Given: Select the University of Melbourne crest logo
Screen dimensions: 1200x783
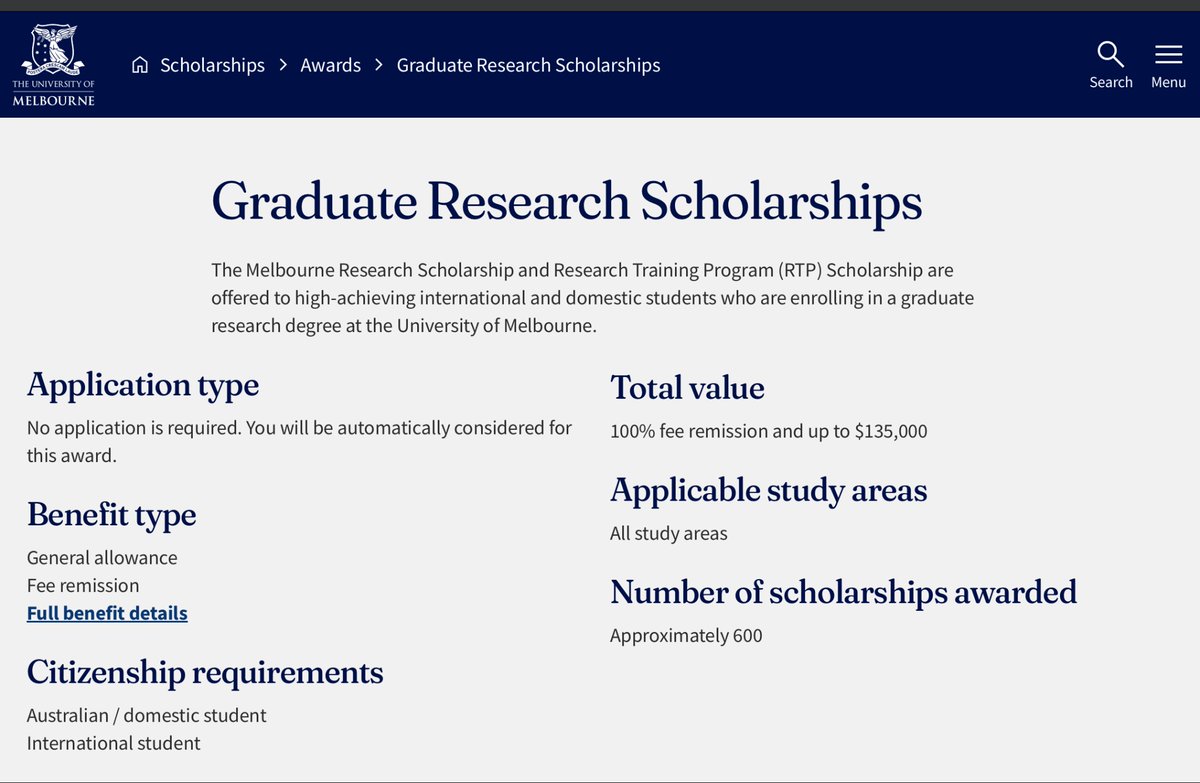Looking at the screenshot, I should pyautogui.click(x=53, y=64).
